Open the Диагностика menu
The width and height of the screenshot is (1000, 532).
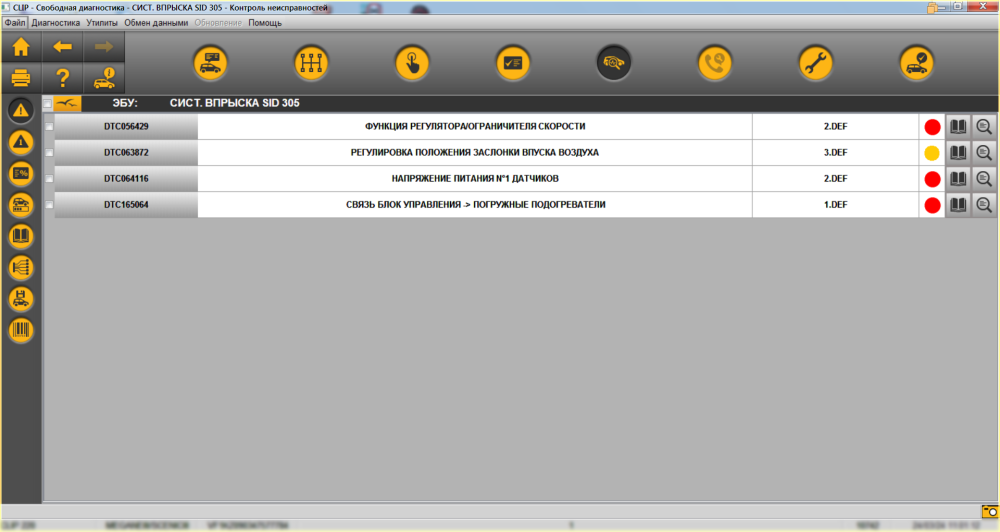[x=56, y=23]
